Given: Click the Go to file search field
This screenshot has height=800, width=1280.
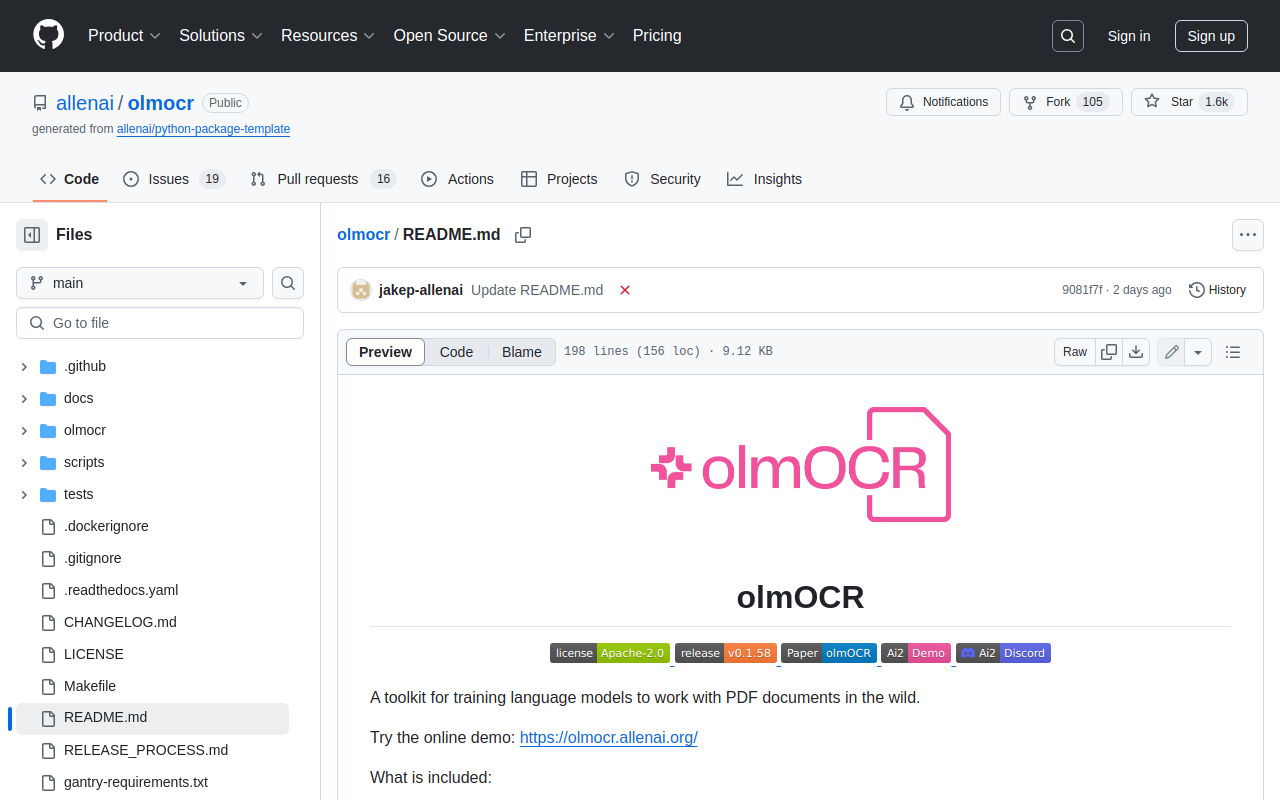Looking at the screenshot, I should [x=160, y=323].
